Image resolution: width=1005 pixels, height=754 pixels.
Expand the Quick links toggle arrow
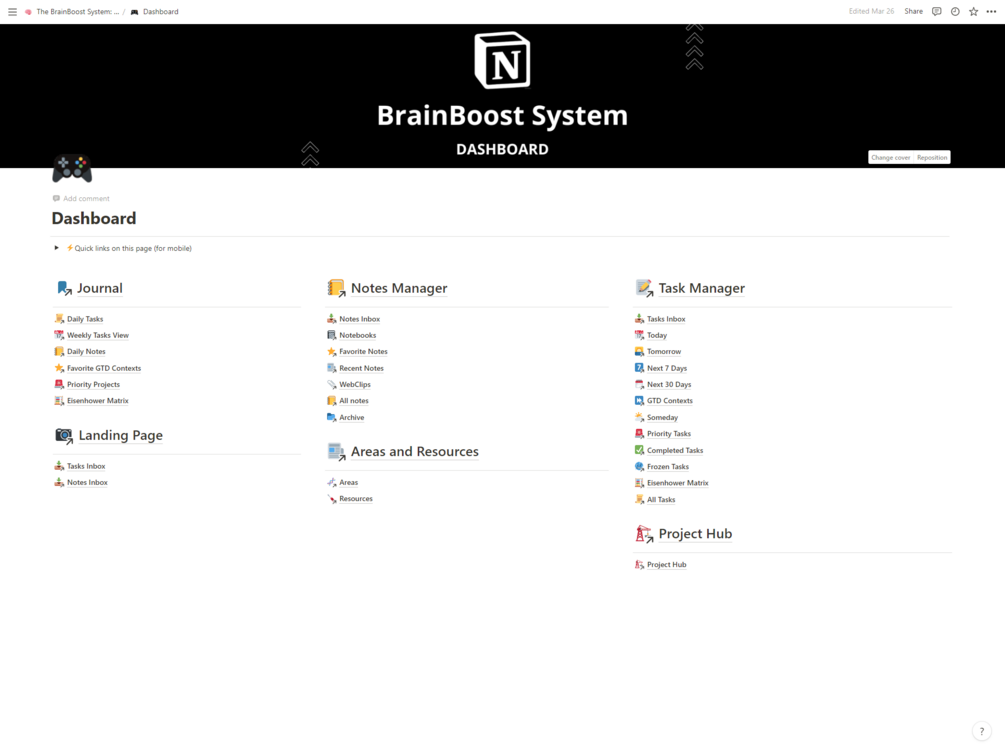pos(56,248)
